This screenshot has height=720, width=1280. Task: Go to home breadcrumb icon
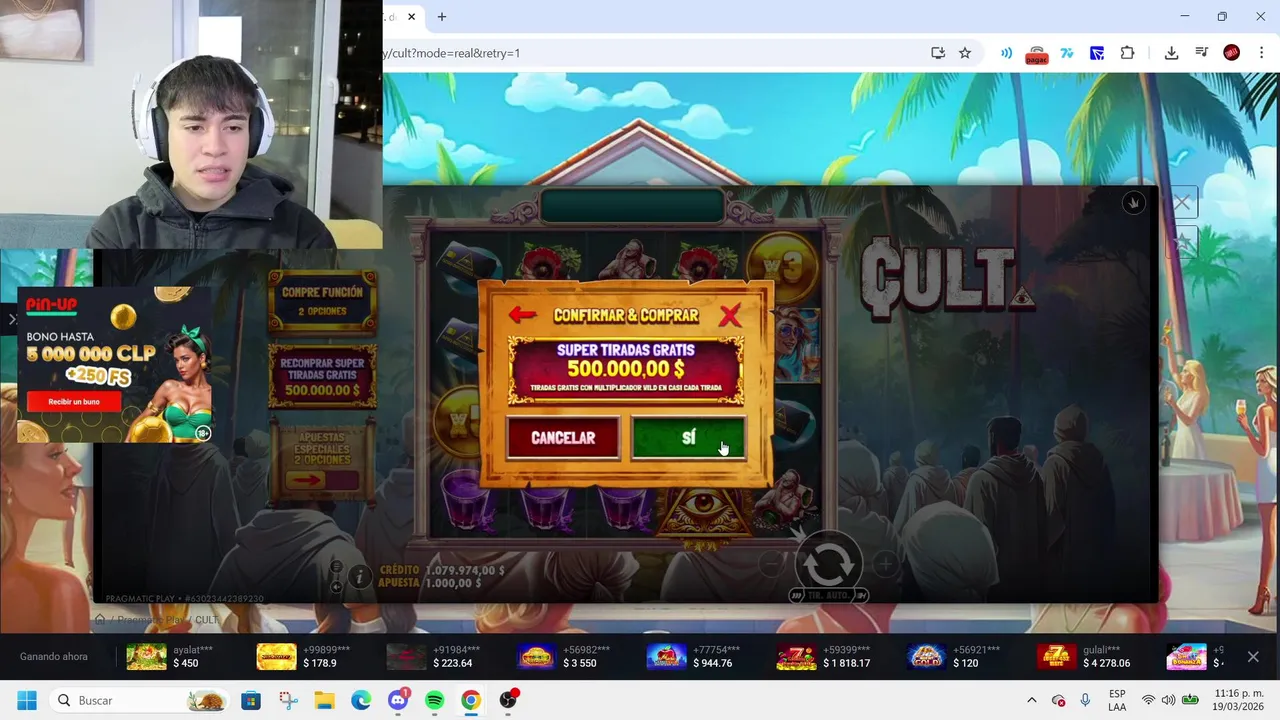(100, 620)
